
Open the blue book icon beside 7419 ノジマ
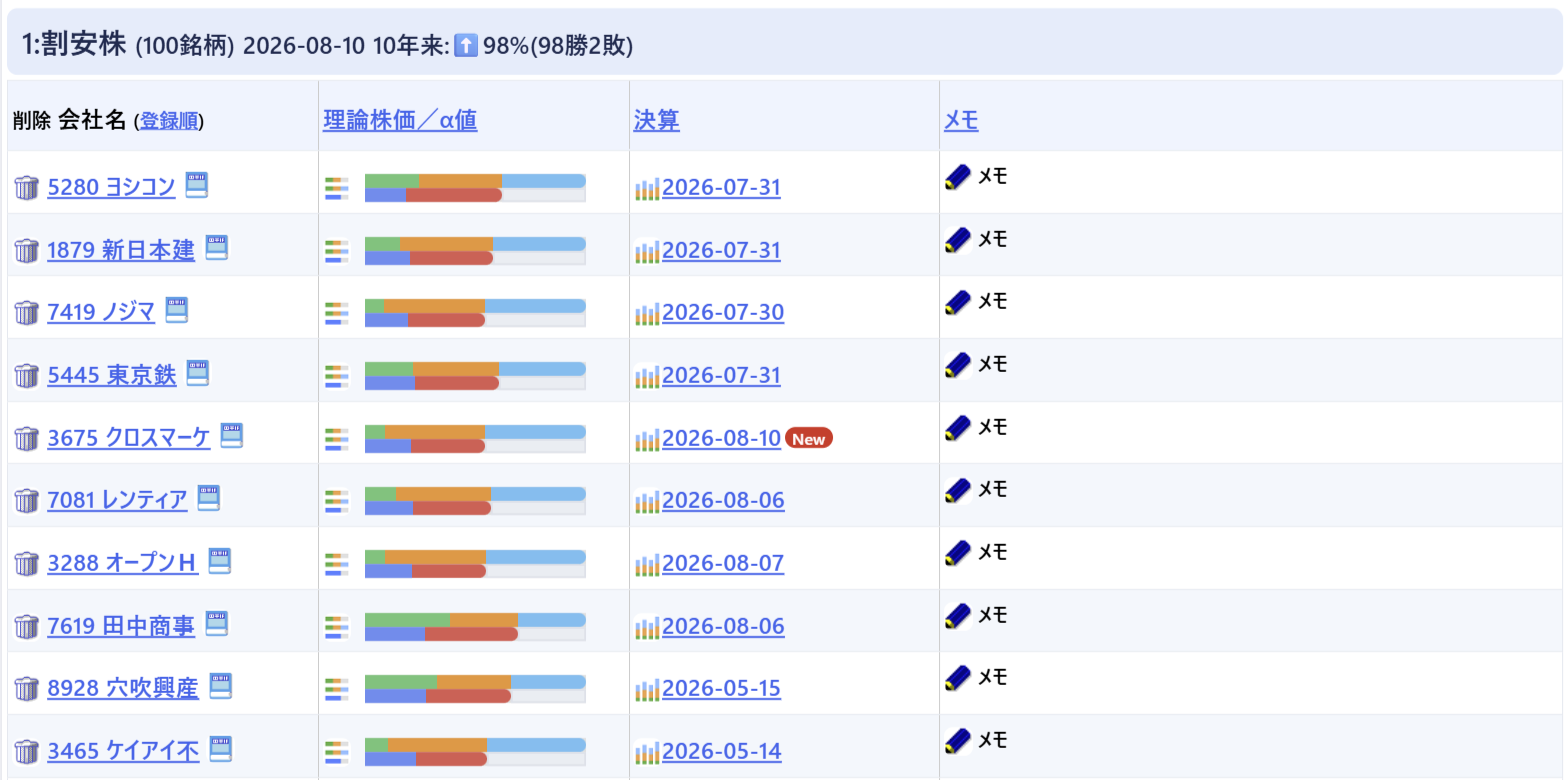pos(177,309)
